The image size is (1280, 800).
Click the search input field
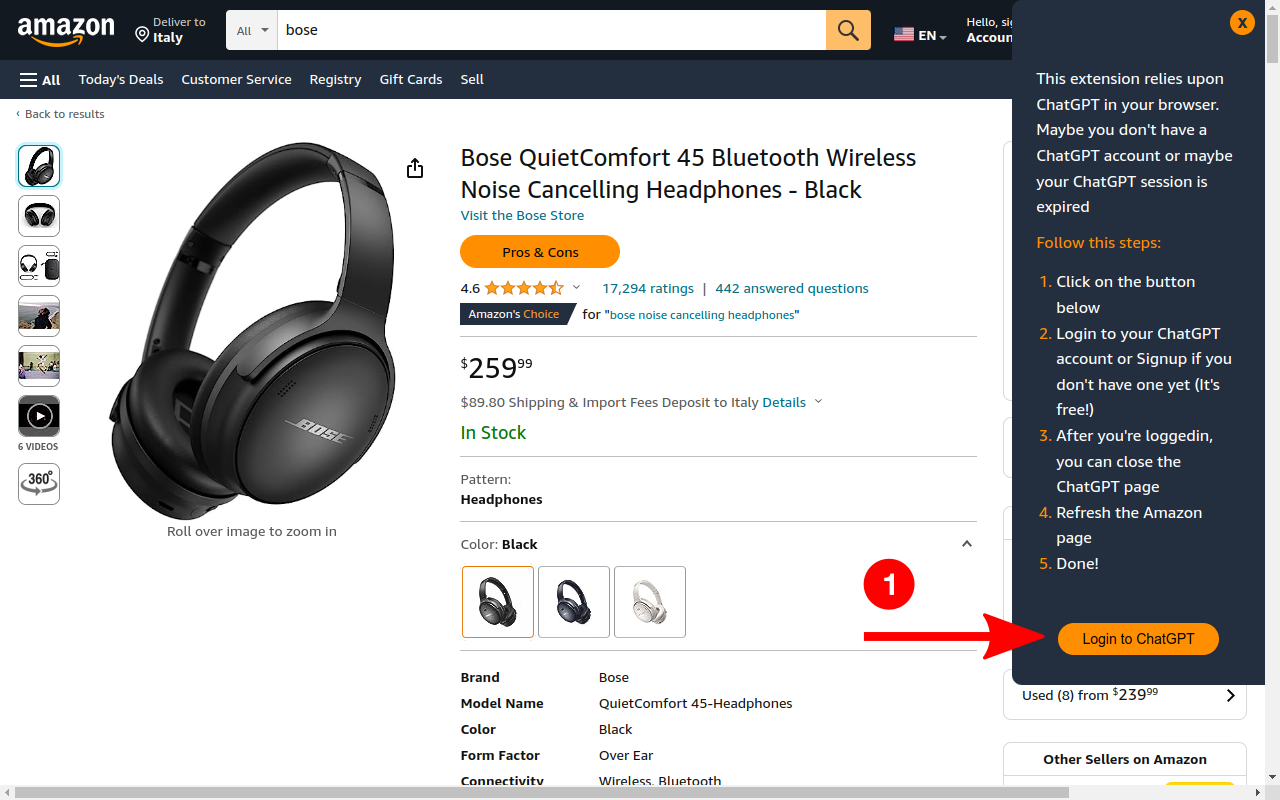550,30
